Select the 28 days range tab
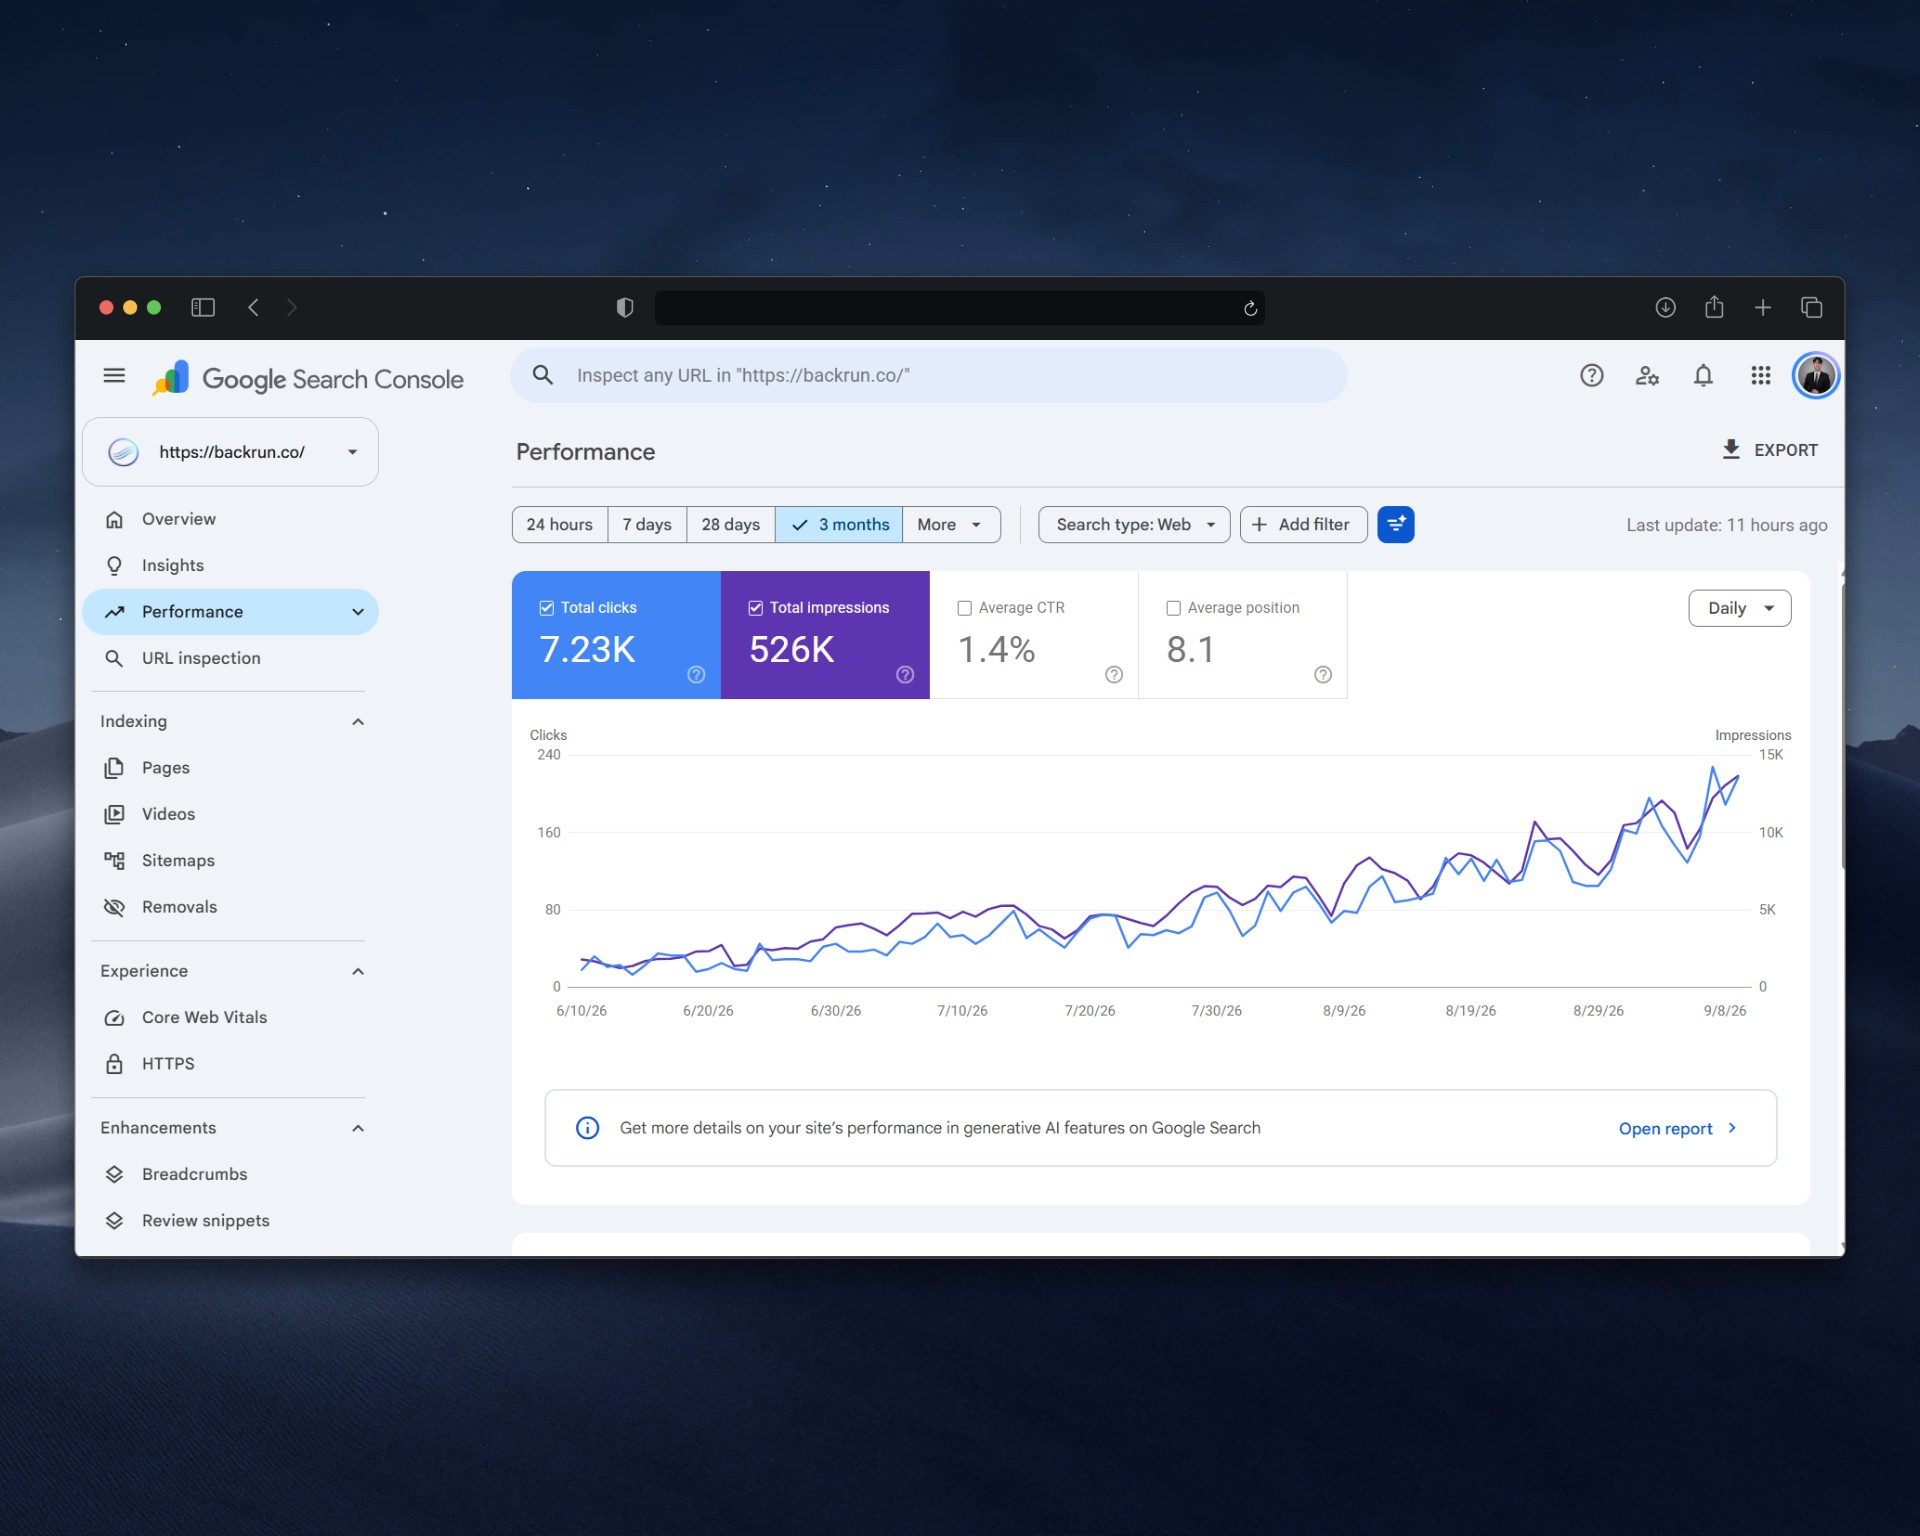The width and height of the screenshot is (1920, 1536). 730,524
